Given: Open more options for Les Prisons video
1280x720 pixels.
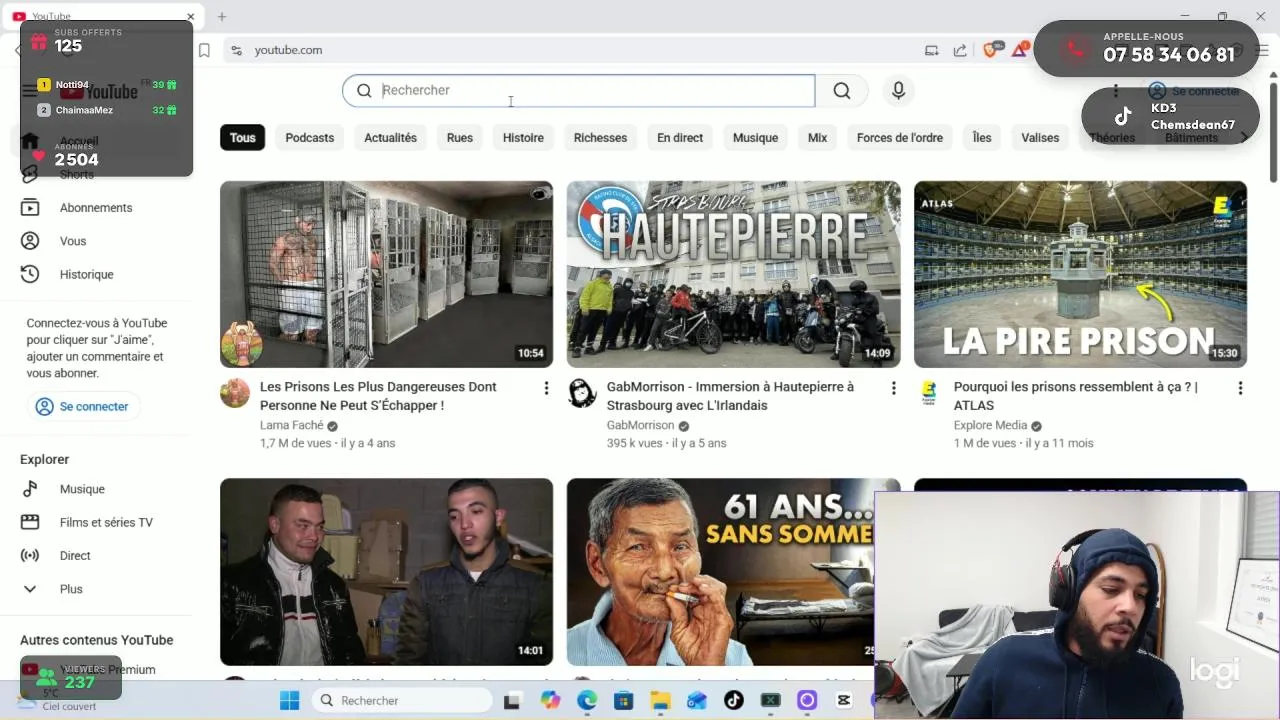Looking at the screenshot, I should [x=546, y=388].
